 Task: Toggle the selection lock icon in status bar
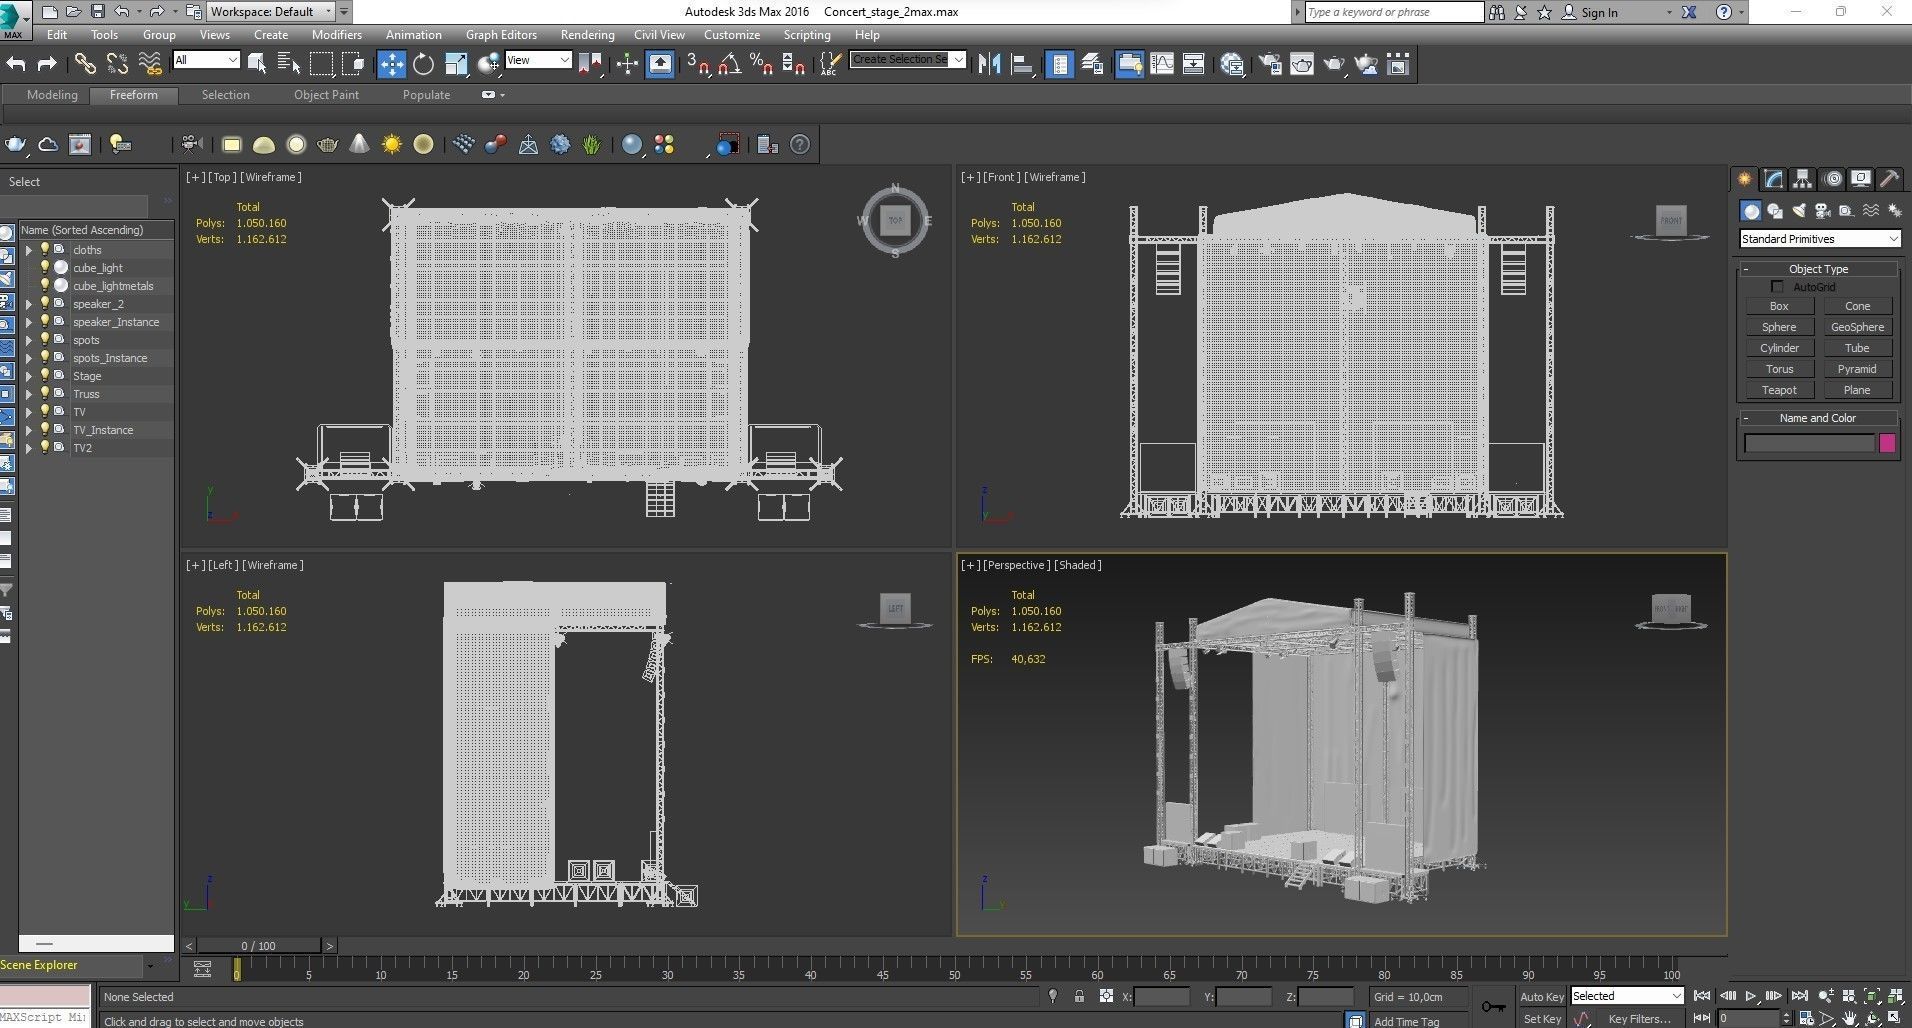pos(1079,996)
